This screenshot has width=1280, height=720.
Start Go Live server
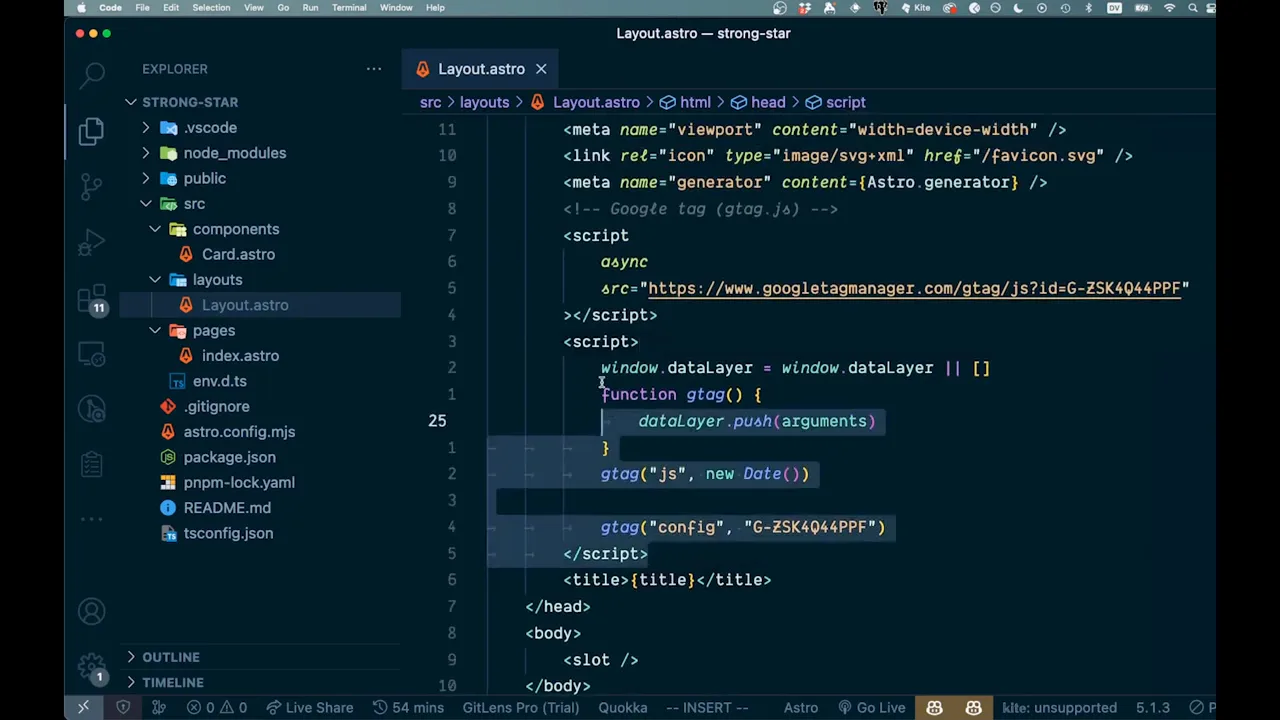870,707
